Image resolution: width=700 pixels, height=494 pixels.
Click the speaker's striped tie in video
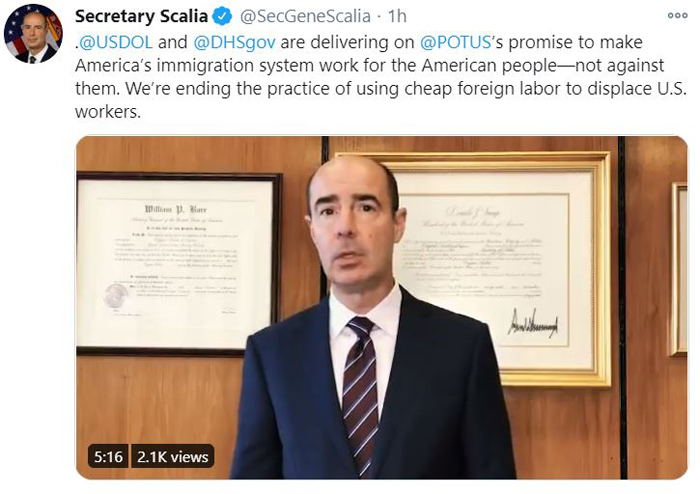point(360,393)
